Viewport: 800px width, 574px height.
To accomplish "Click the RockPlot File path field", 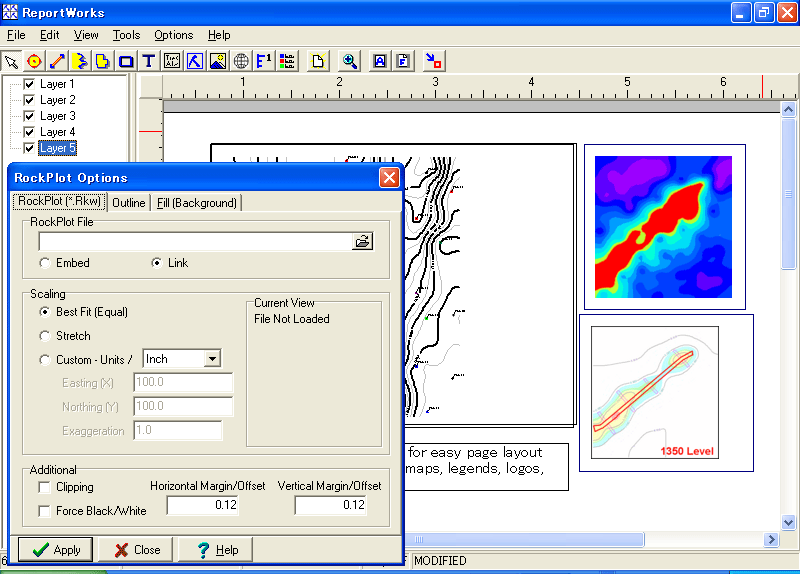I will pyautogui.click(x=195, y=241).
